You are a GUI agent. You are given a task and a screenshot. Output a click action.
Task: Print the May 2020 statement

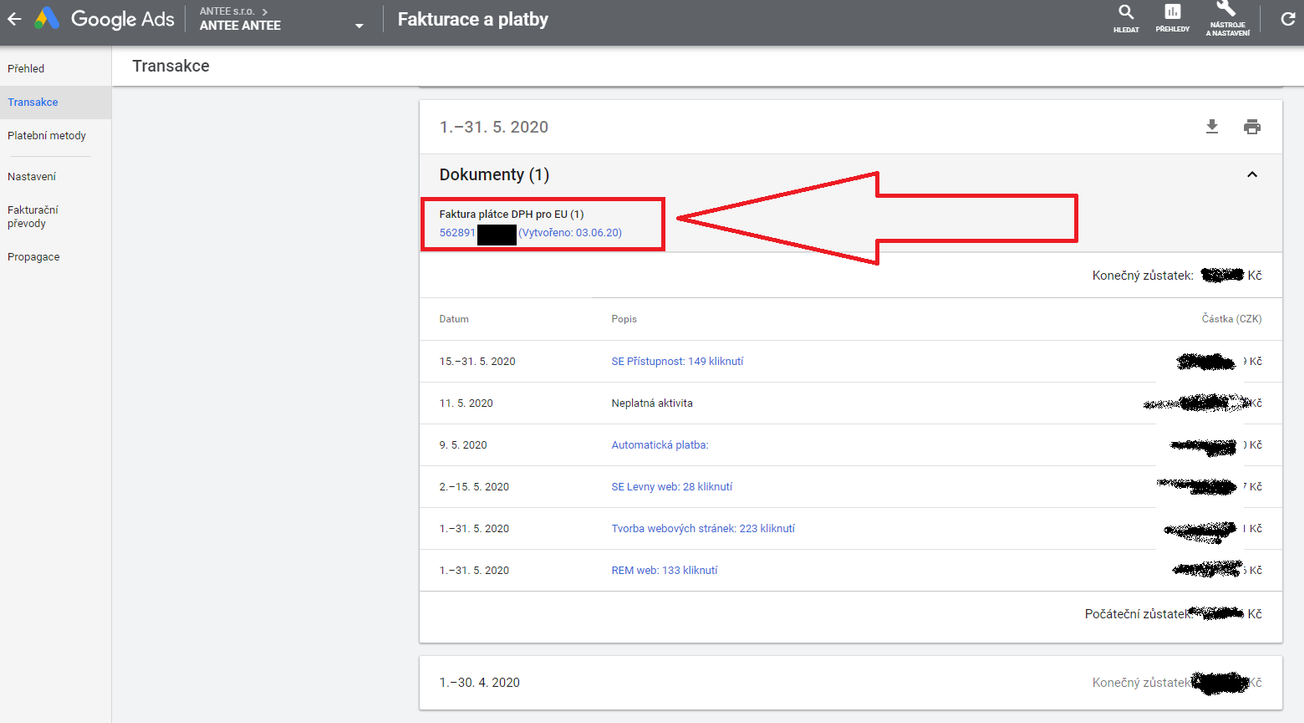pyautogui.click(x=1252, y=127)
